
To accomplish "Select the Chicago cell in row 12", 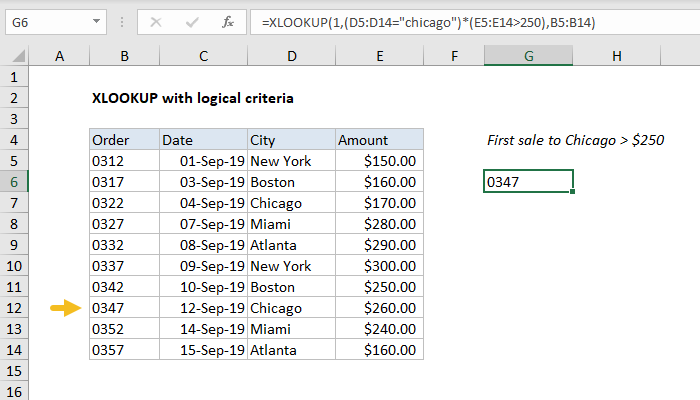I will pyautogui.click(x=290, y=308).
